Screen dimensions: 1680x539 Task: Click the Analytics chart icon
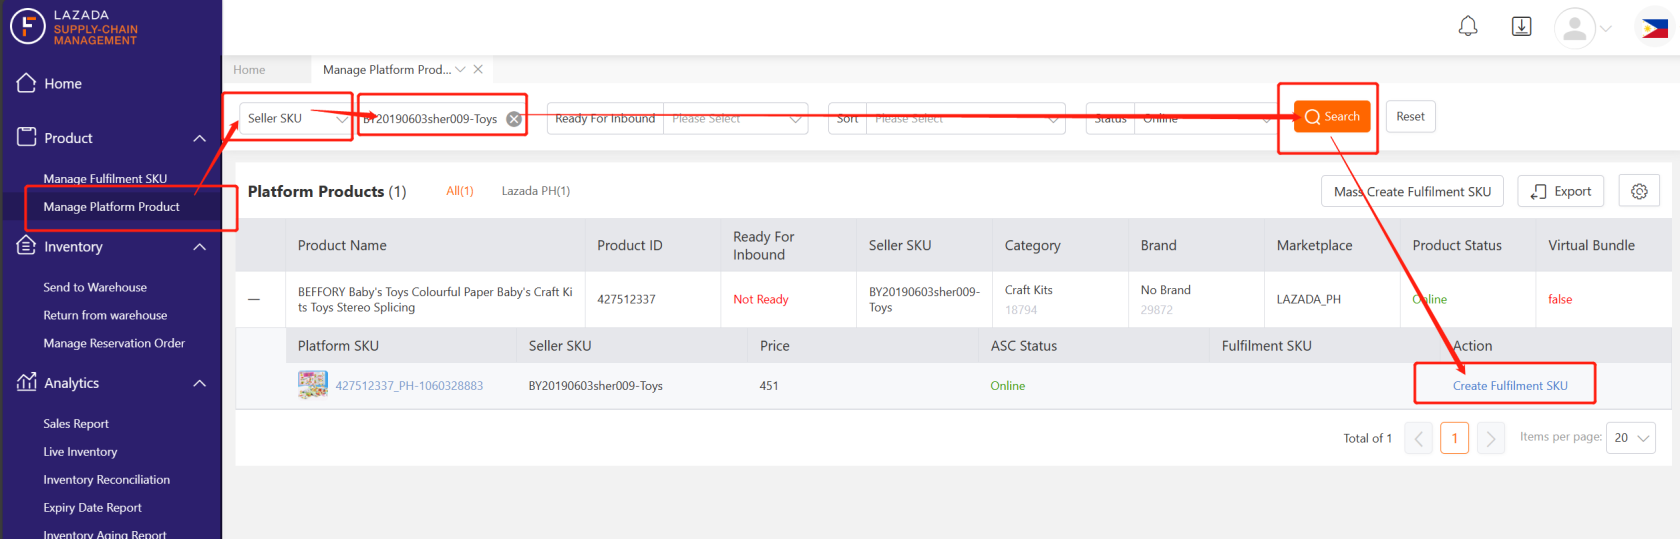tap(27, 382)
